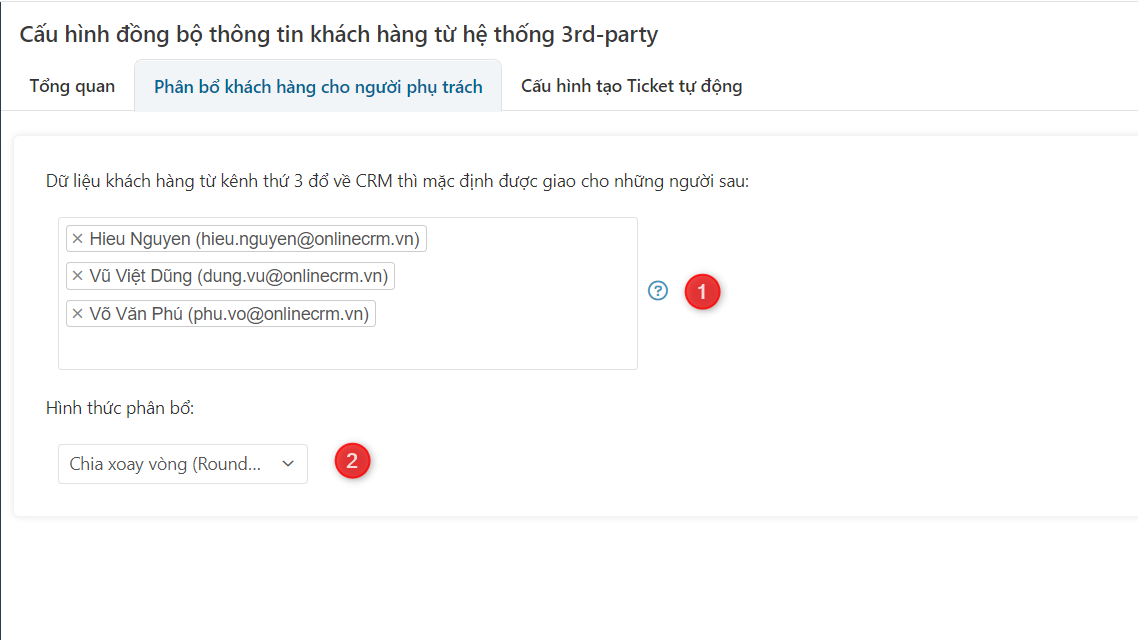Click the page heading Cấu hình đồng bộ
Image resolution: width=1138 pixels, height=640 pixels.
click(x=339, y=34)
